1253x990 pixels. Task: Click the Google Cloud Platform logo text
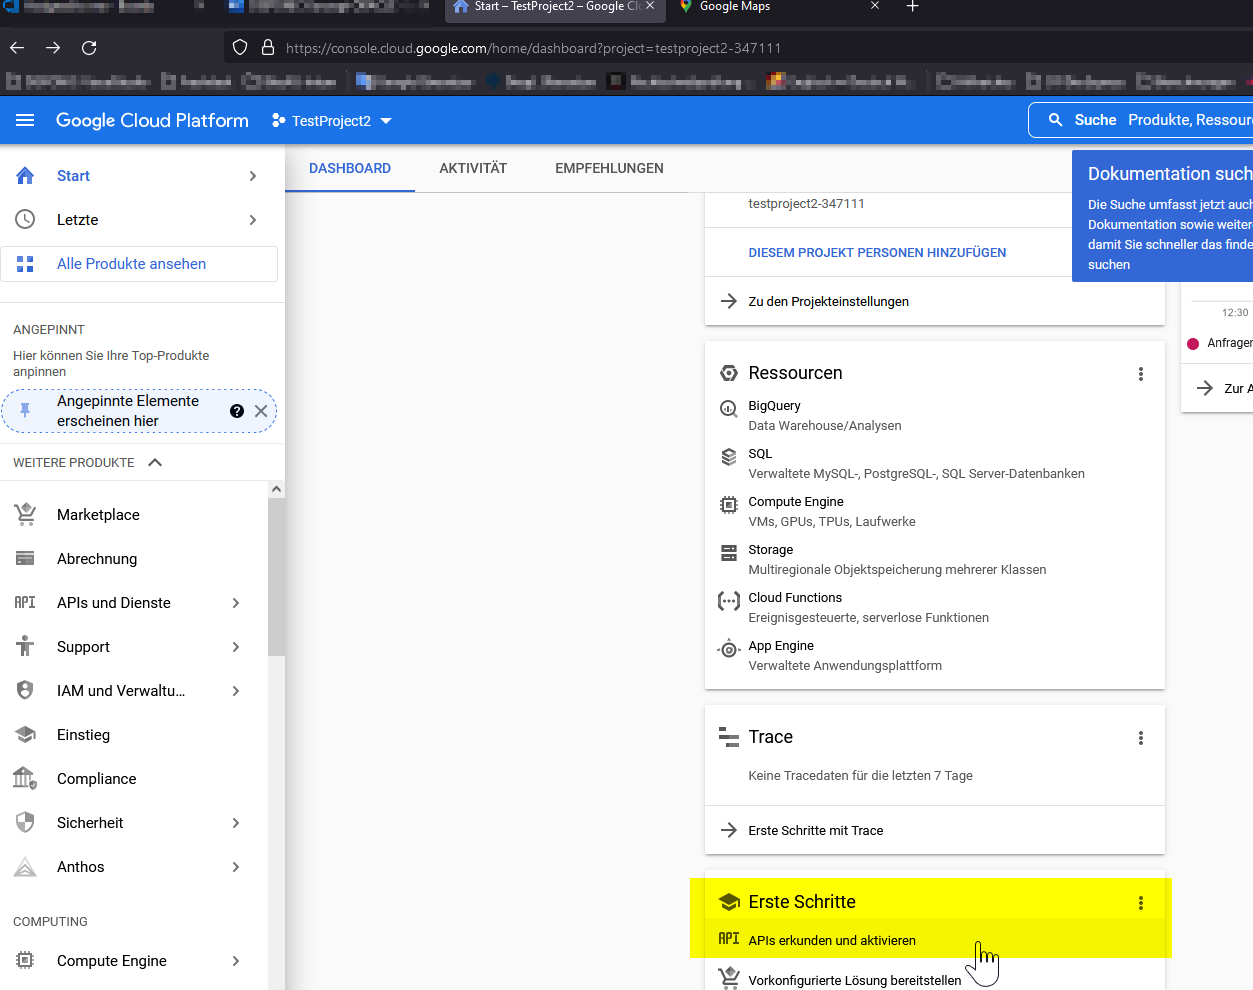coord(152,120)
